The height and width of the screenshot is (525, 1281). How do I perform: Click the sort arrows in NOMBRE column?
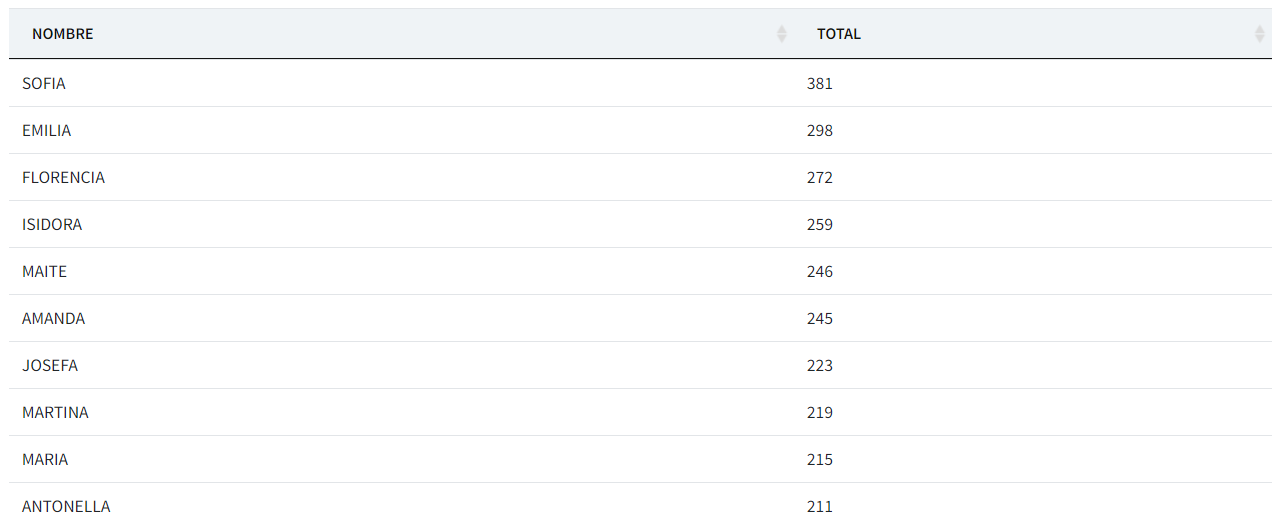tap(781, 34)
